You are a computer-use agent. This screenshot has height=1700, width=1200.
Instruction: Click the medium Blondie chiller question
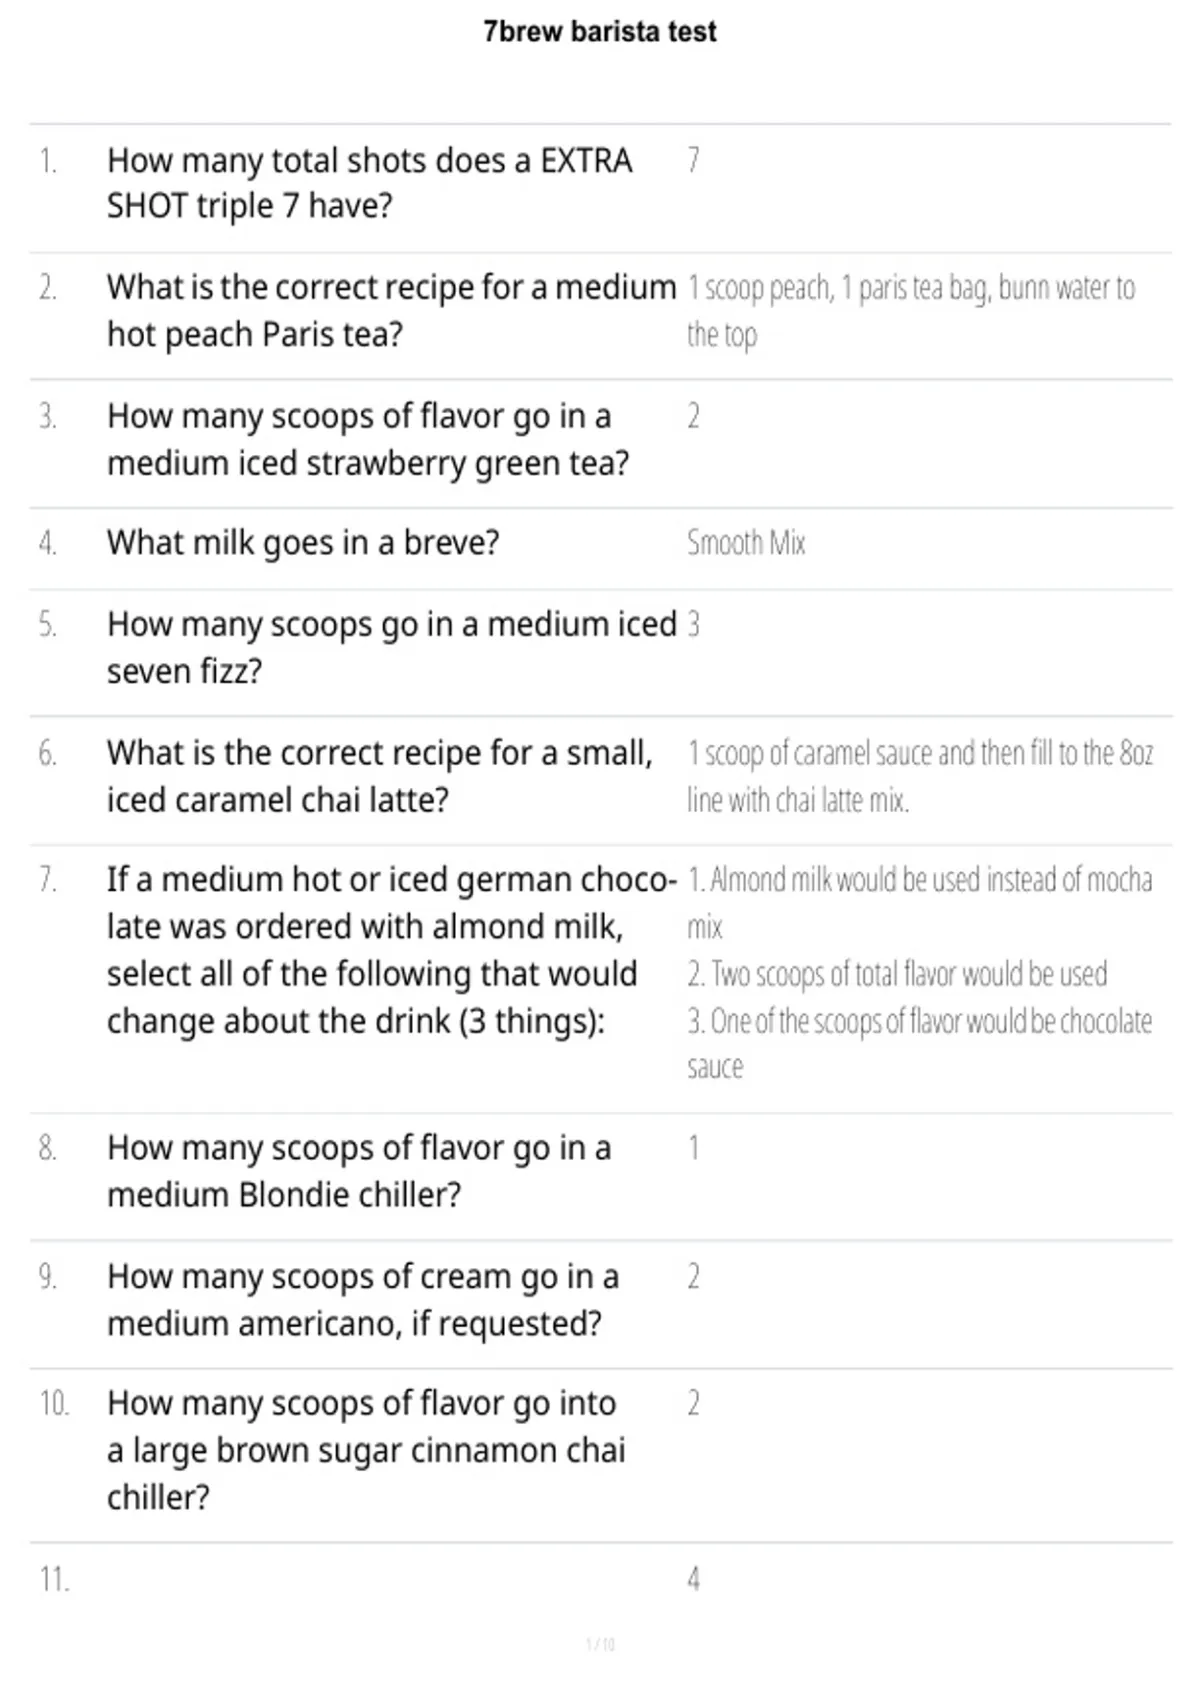coord(359,1171)
